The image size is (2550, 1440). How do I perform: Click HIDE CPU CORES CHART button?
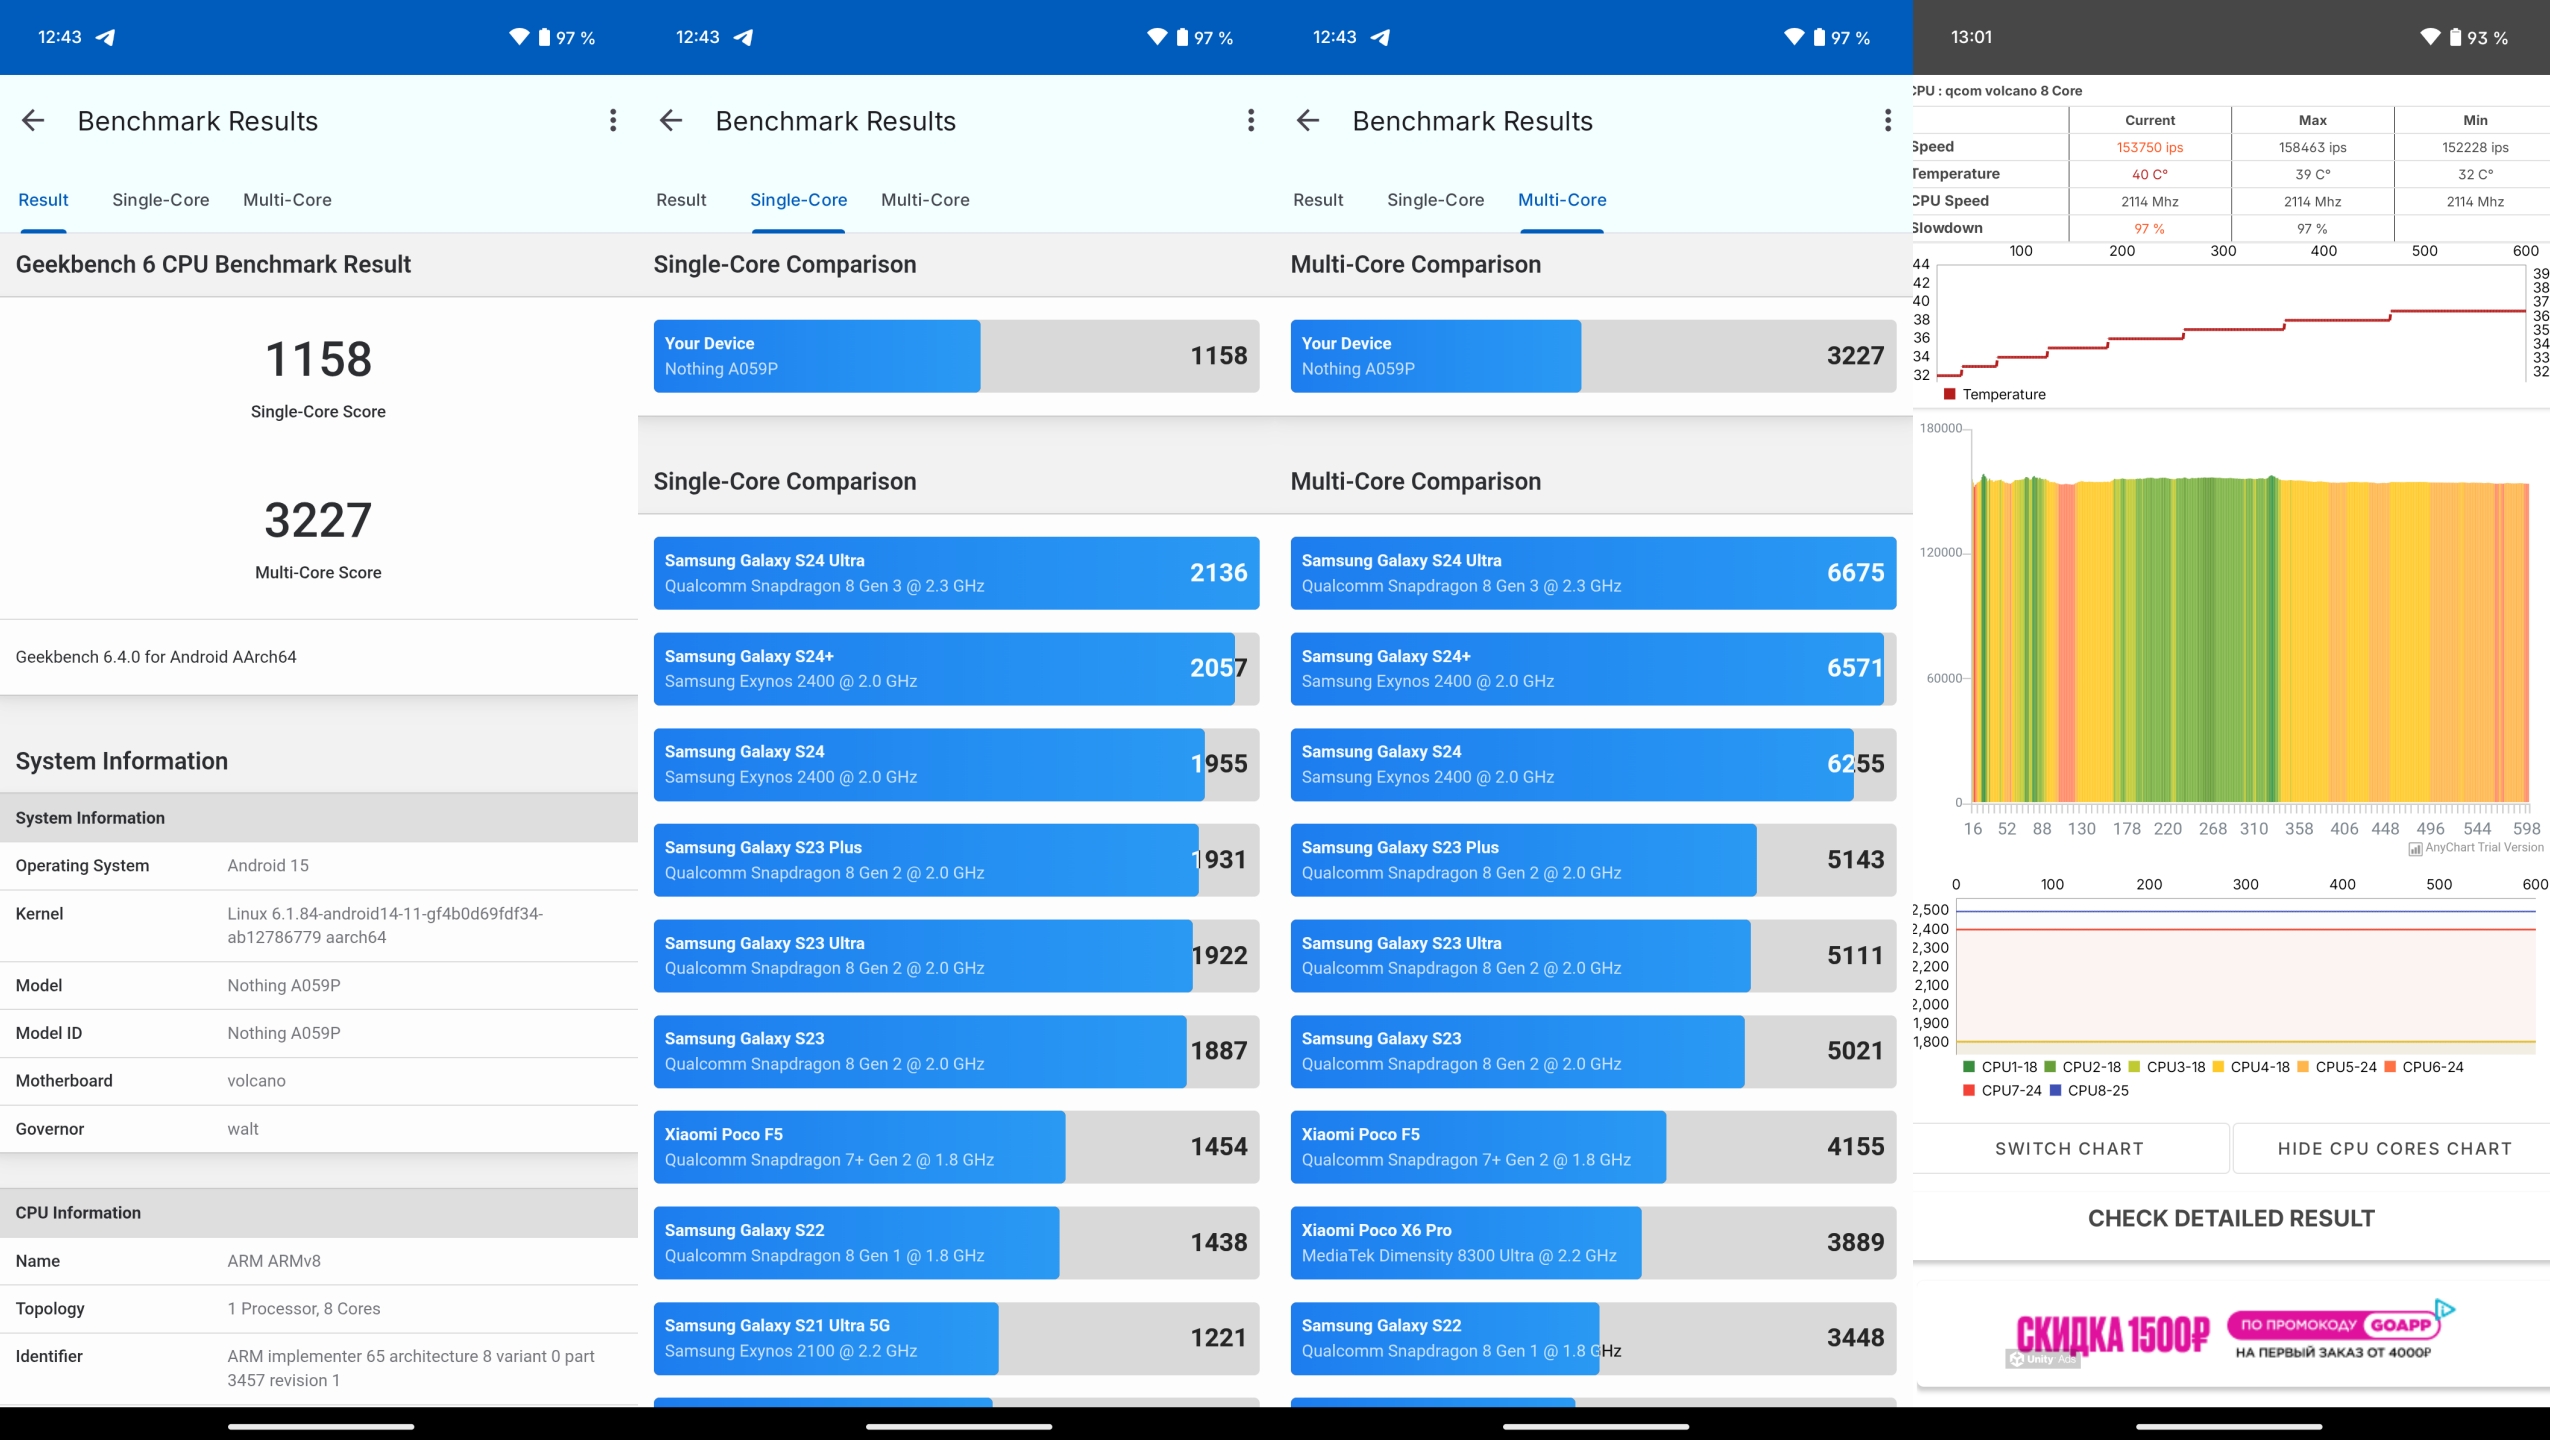(x=2394, y=1148)
